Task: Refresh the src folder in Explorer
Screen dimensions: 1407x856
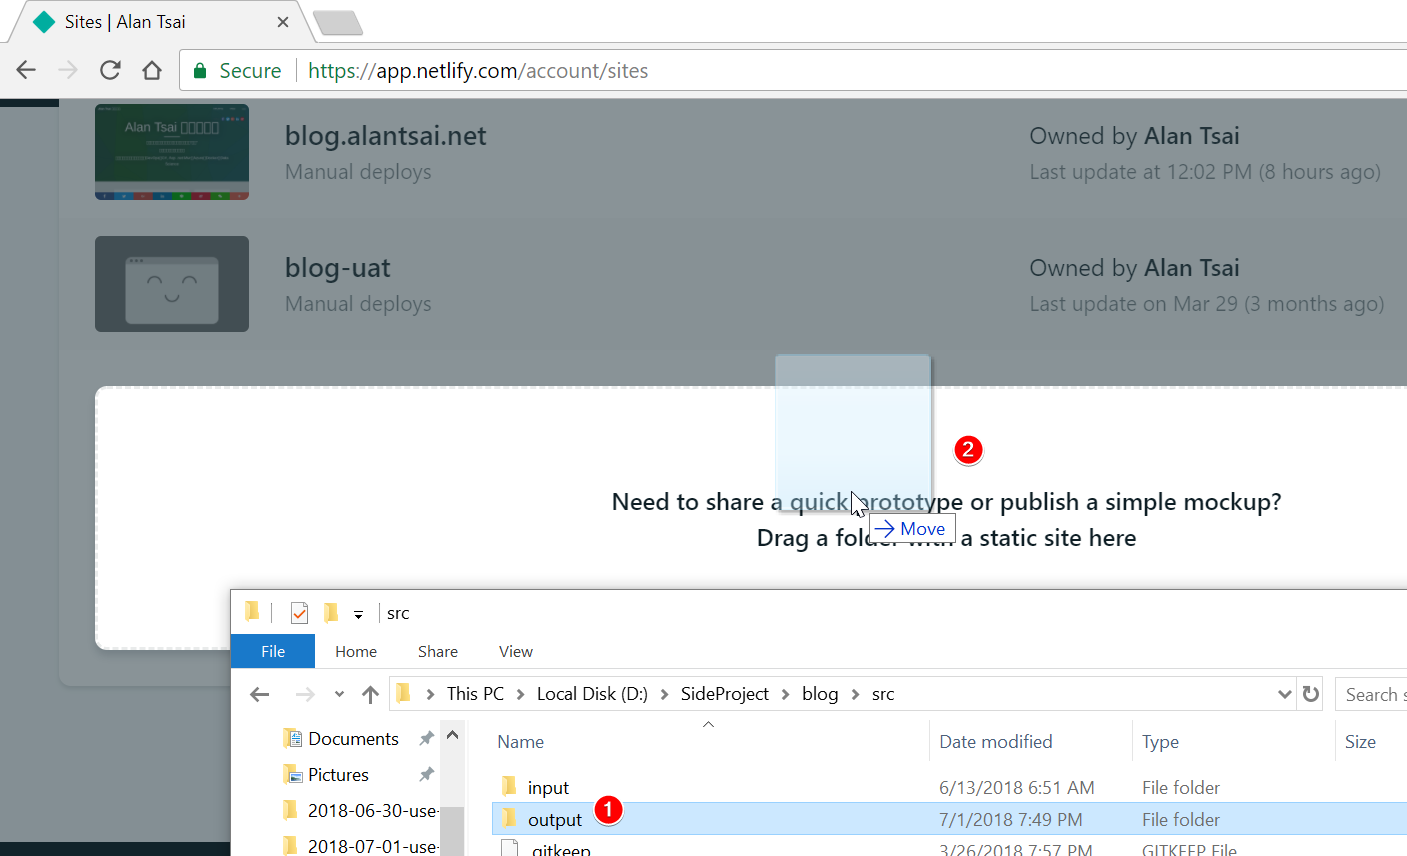Action: (x=1311, y=694)
